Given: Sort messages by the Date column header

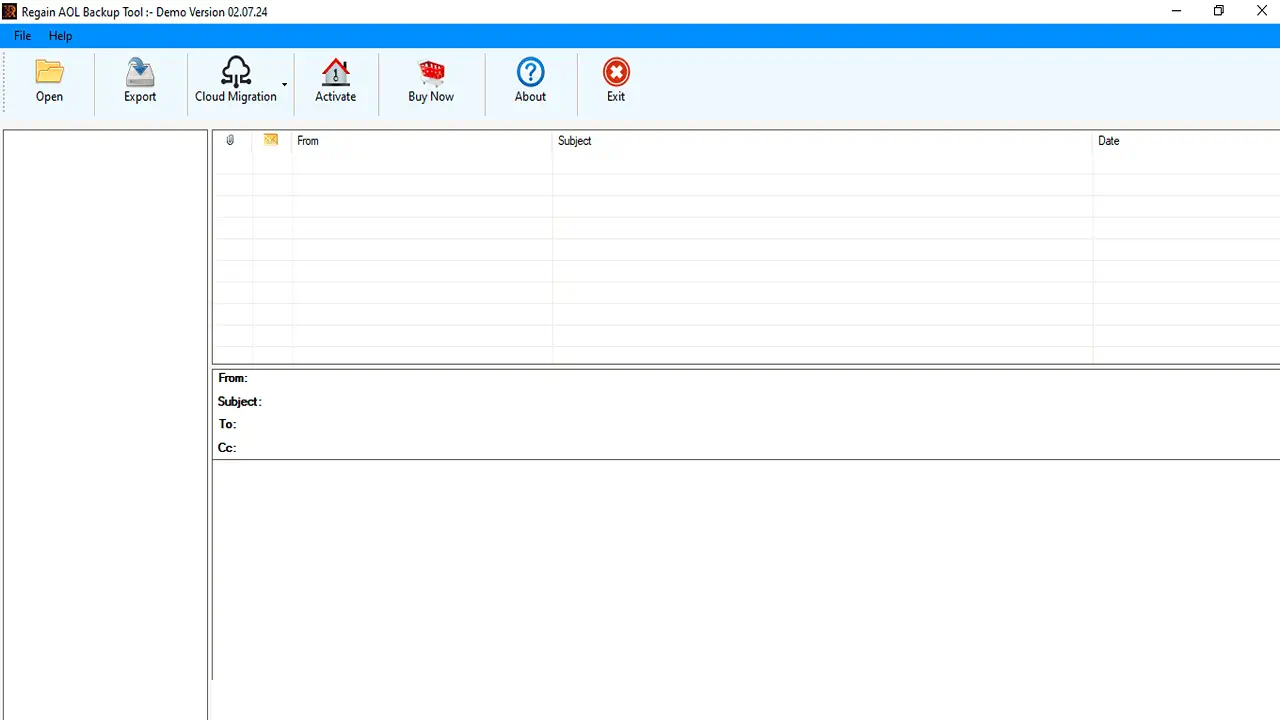Looking at the screenshot, I should pos(1186,141).
